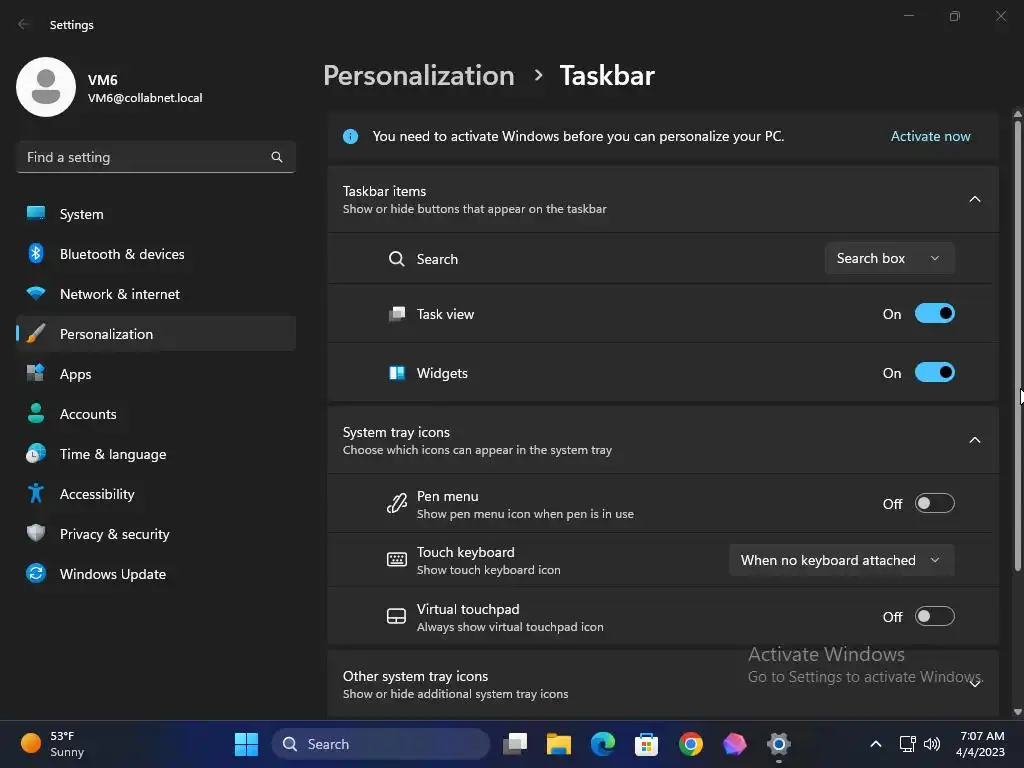Click the Pen menu icon

[396, 504]
